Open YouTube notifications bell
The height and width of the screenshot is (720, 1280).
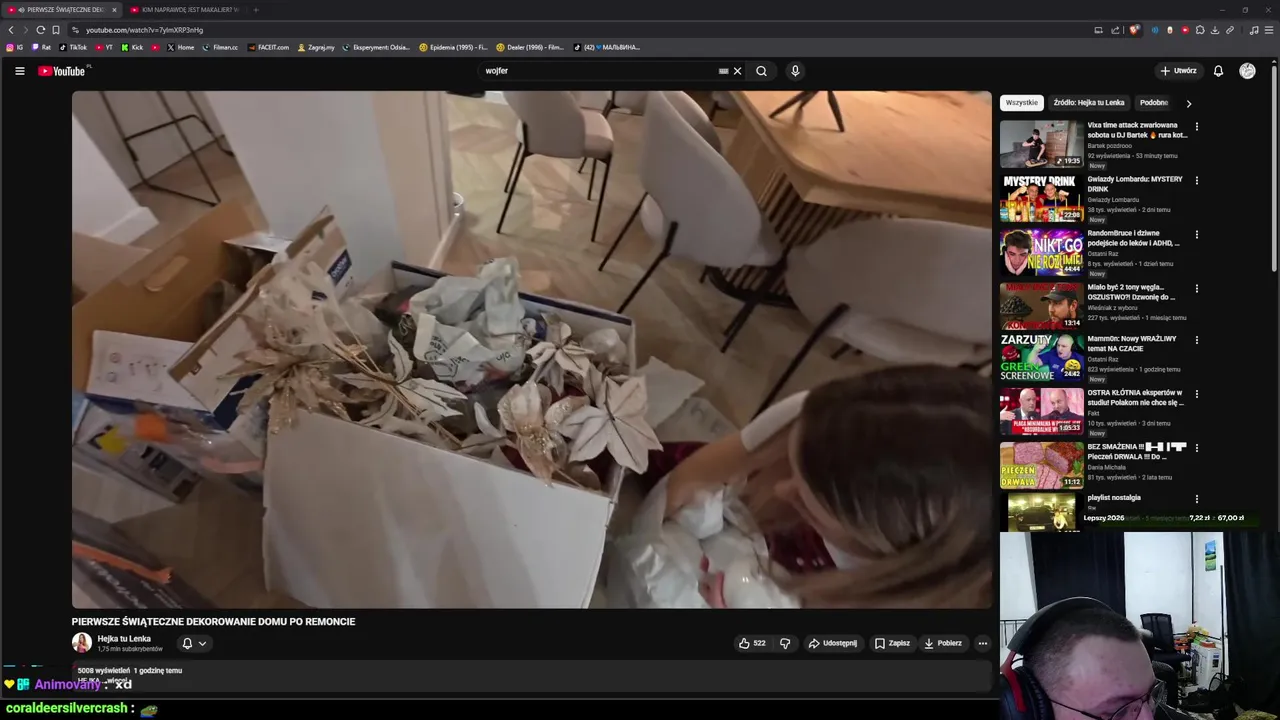click(1218, 71)
